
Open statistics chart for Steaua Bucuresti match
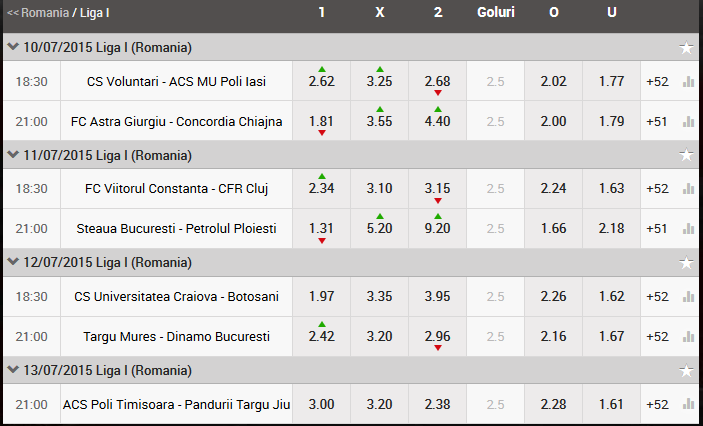click(688, 229)
